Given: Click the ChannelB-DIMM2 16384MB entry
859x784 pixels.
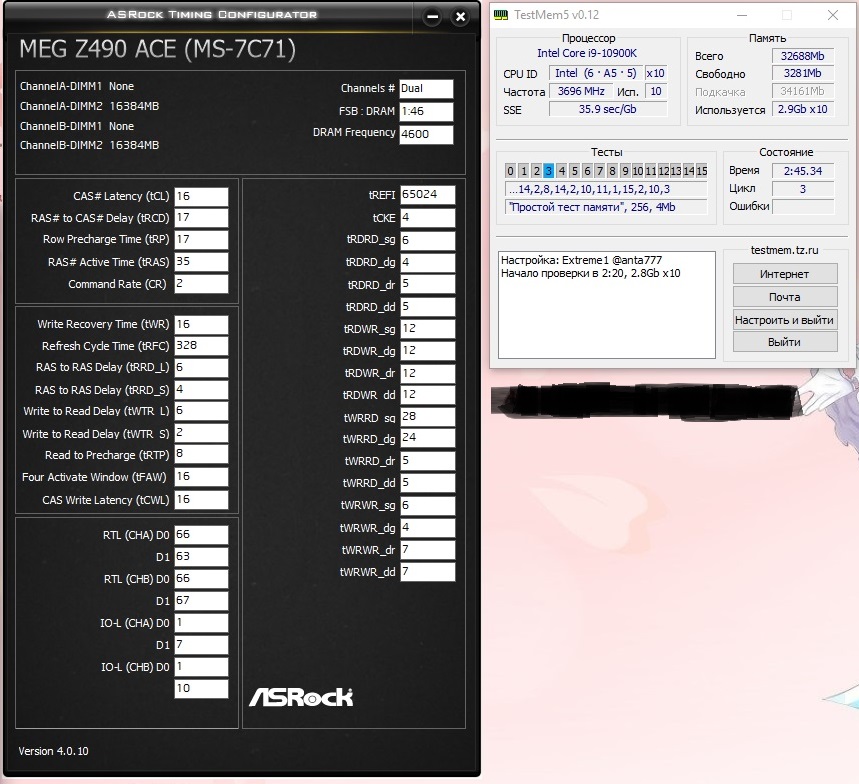Looking at the screenshot, I should [x=89, y=145].
